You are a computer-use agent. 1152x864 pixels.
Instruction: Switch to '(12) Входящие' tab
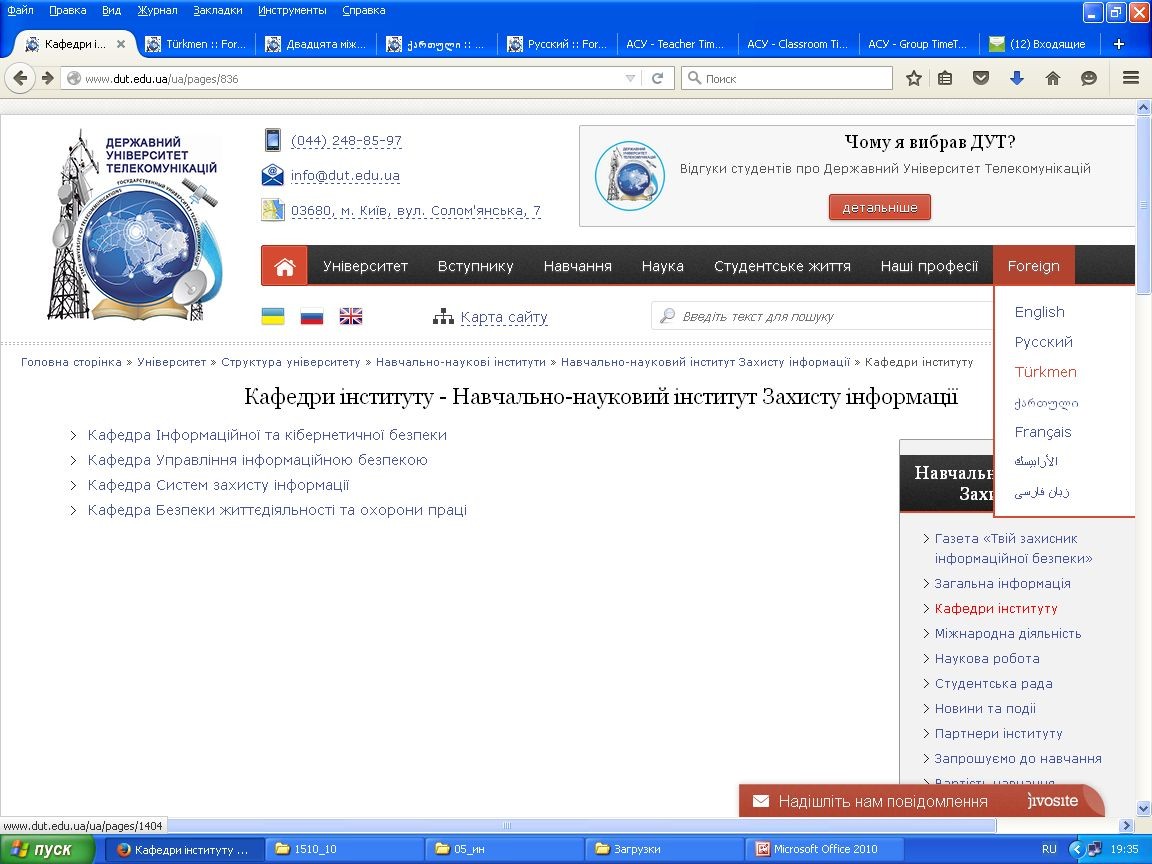point(1040,44)
